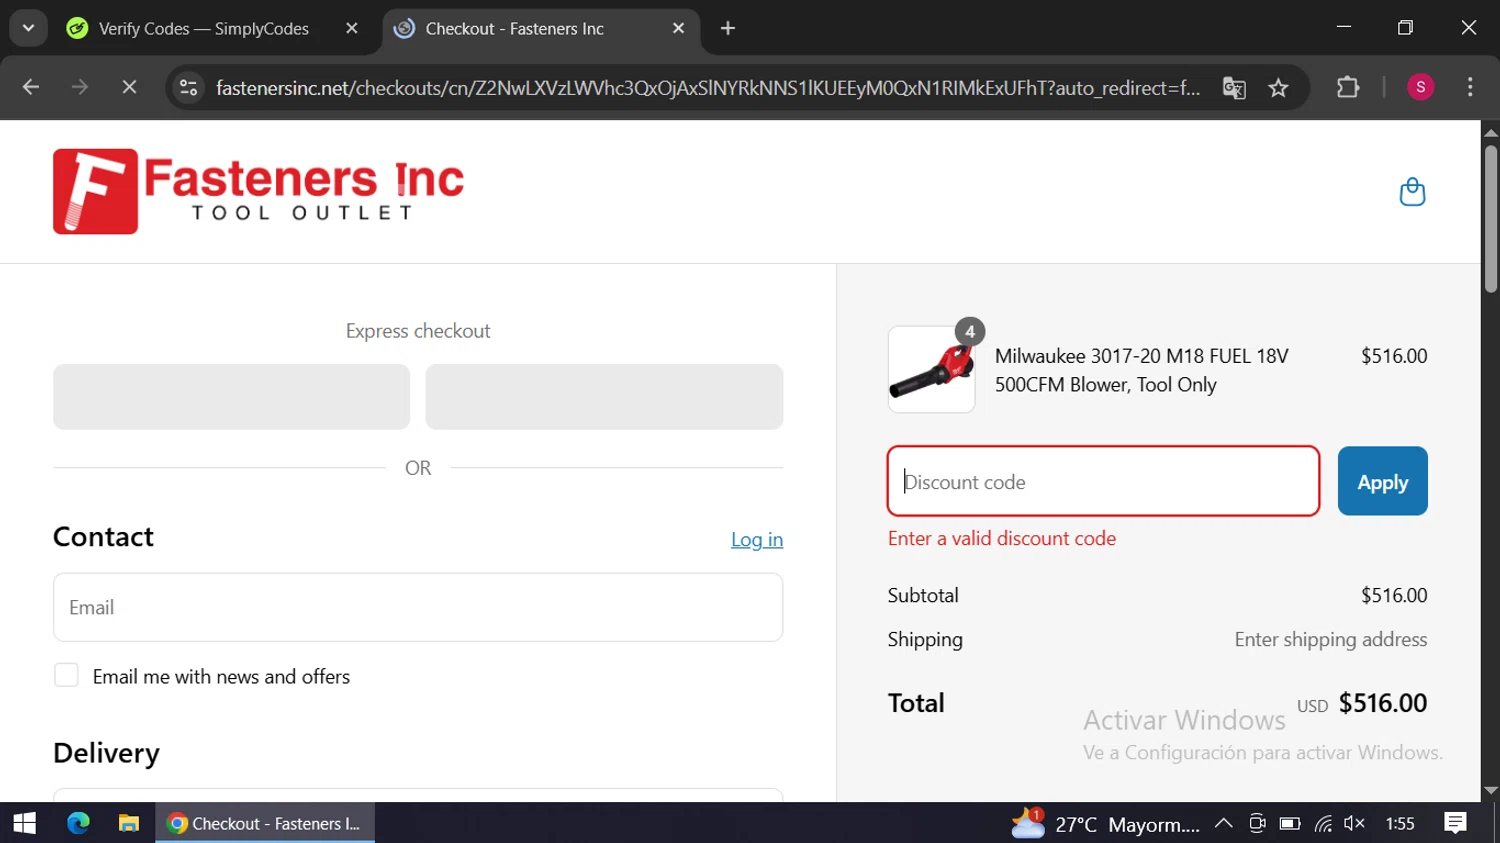Click the Milwaukee 3017-20 M18 FUEL product name
The image size is (1500, 843).
pyautogui.click(x=1141, y=370)
